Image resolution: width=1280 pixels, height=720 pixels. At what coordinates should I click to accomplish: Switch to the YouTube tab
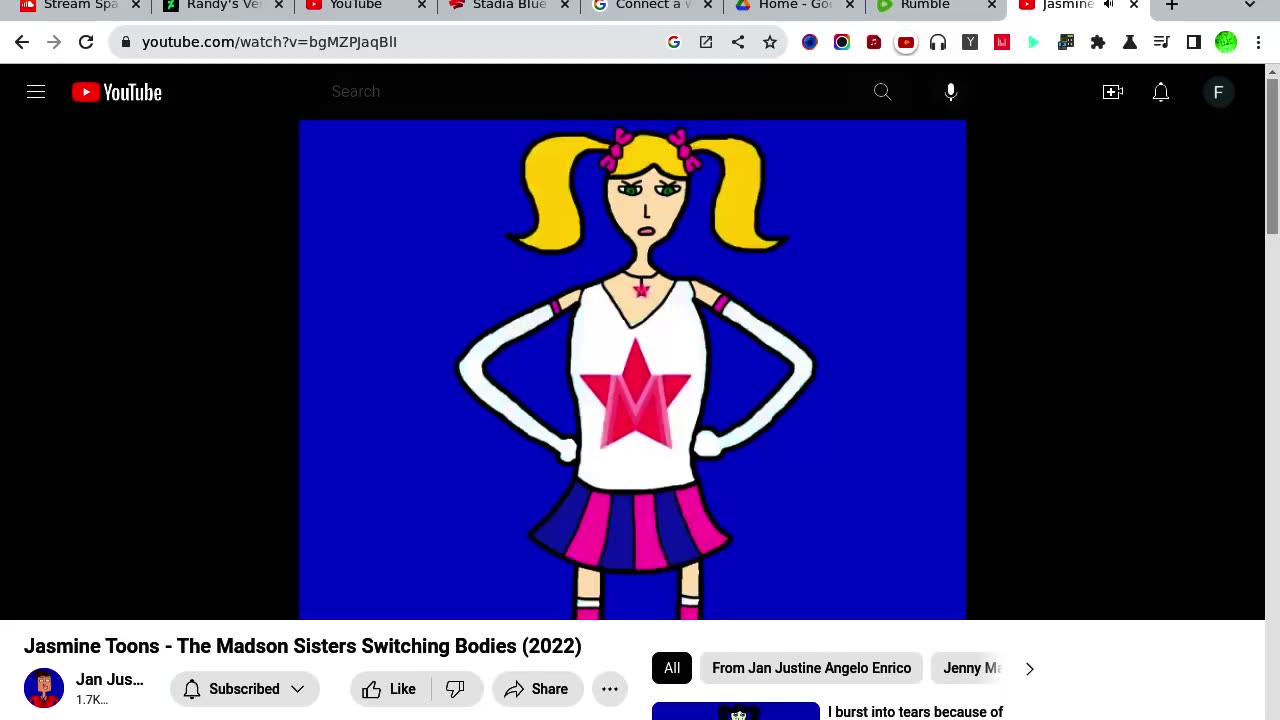coord(367,5)
